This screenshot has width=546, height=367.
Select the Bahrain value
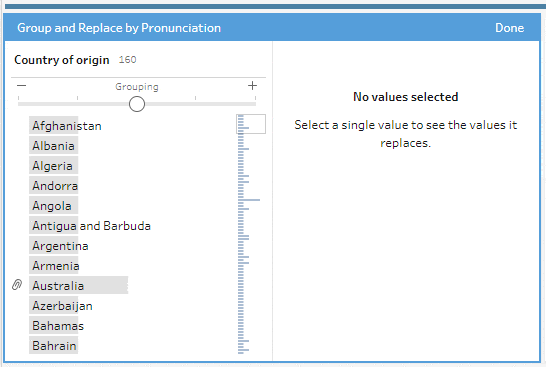(54, 346)
